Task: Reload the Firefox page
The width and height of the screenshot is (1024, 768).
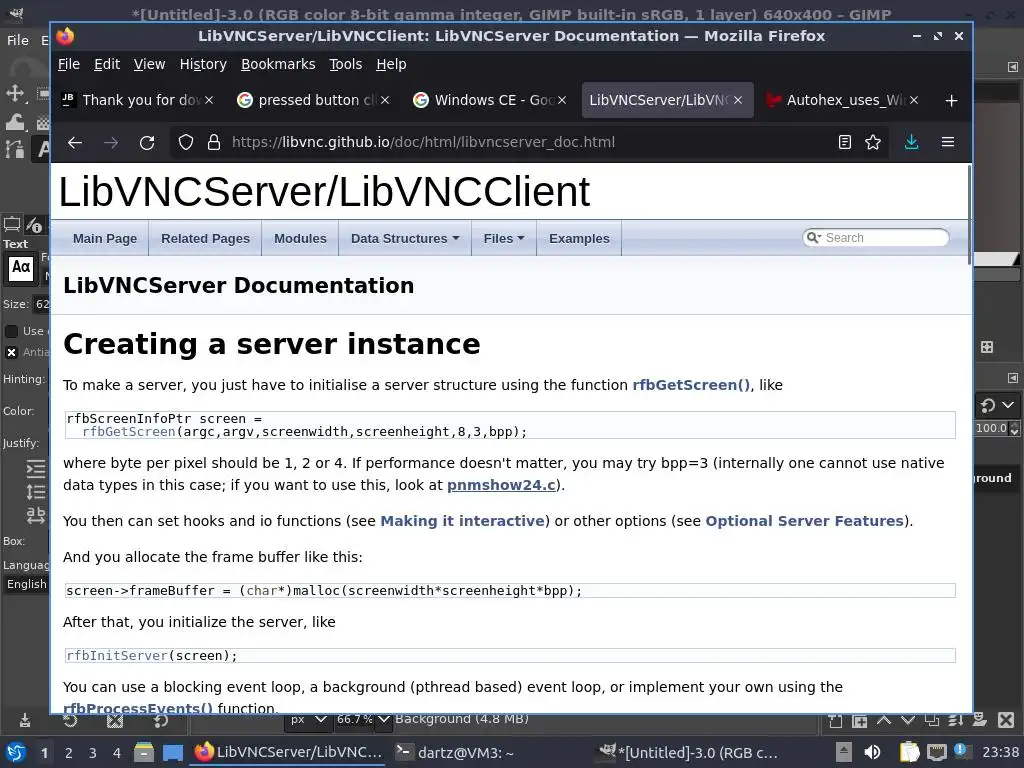Action: 147,142
